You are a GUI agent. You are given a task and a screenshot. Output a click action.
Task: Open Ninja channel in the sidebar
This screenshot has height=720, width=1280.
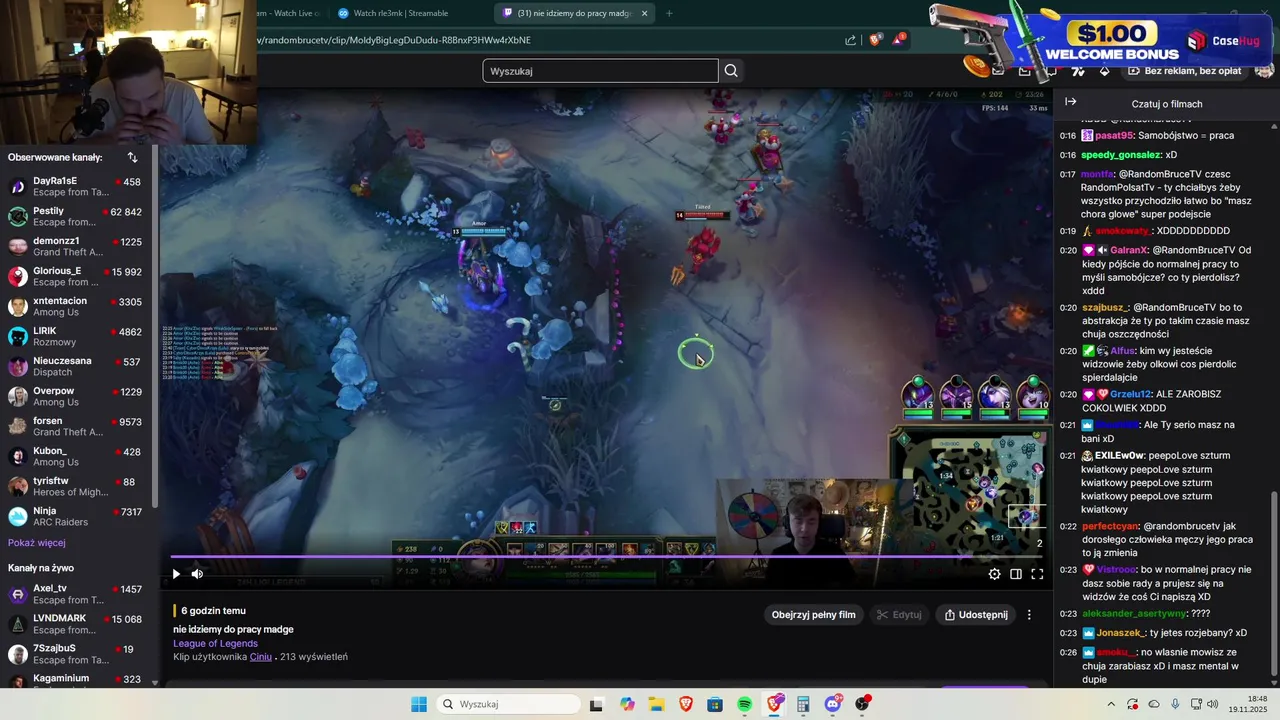tap(75, 517)
